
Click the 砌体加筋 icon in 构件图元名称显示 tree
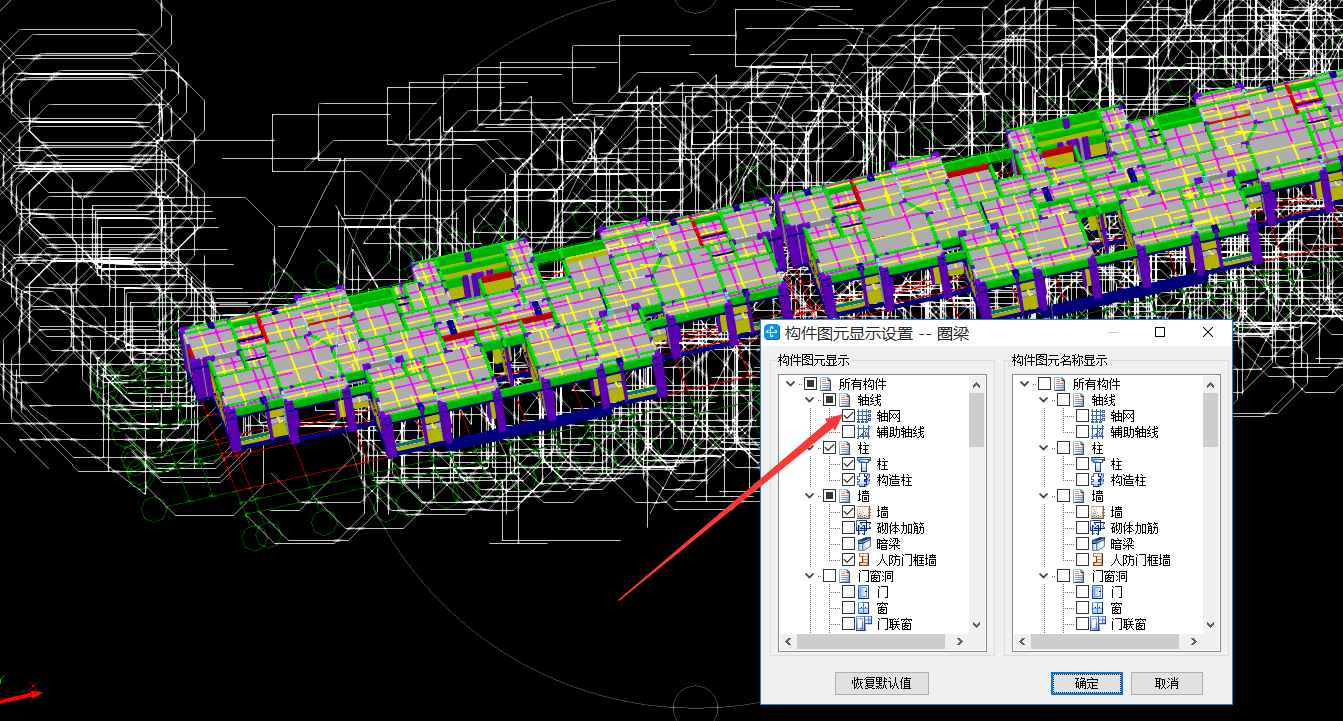coord(1098,528)
